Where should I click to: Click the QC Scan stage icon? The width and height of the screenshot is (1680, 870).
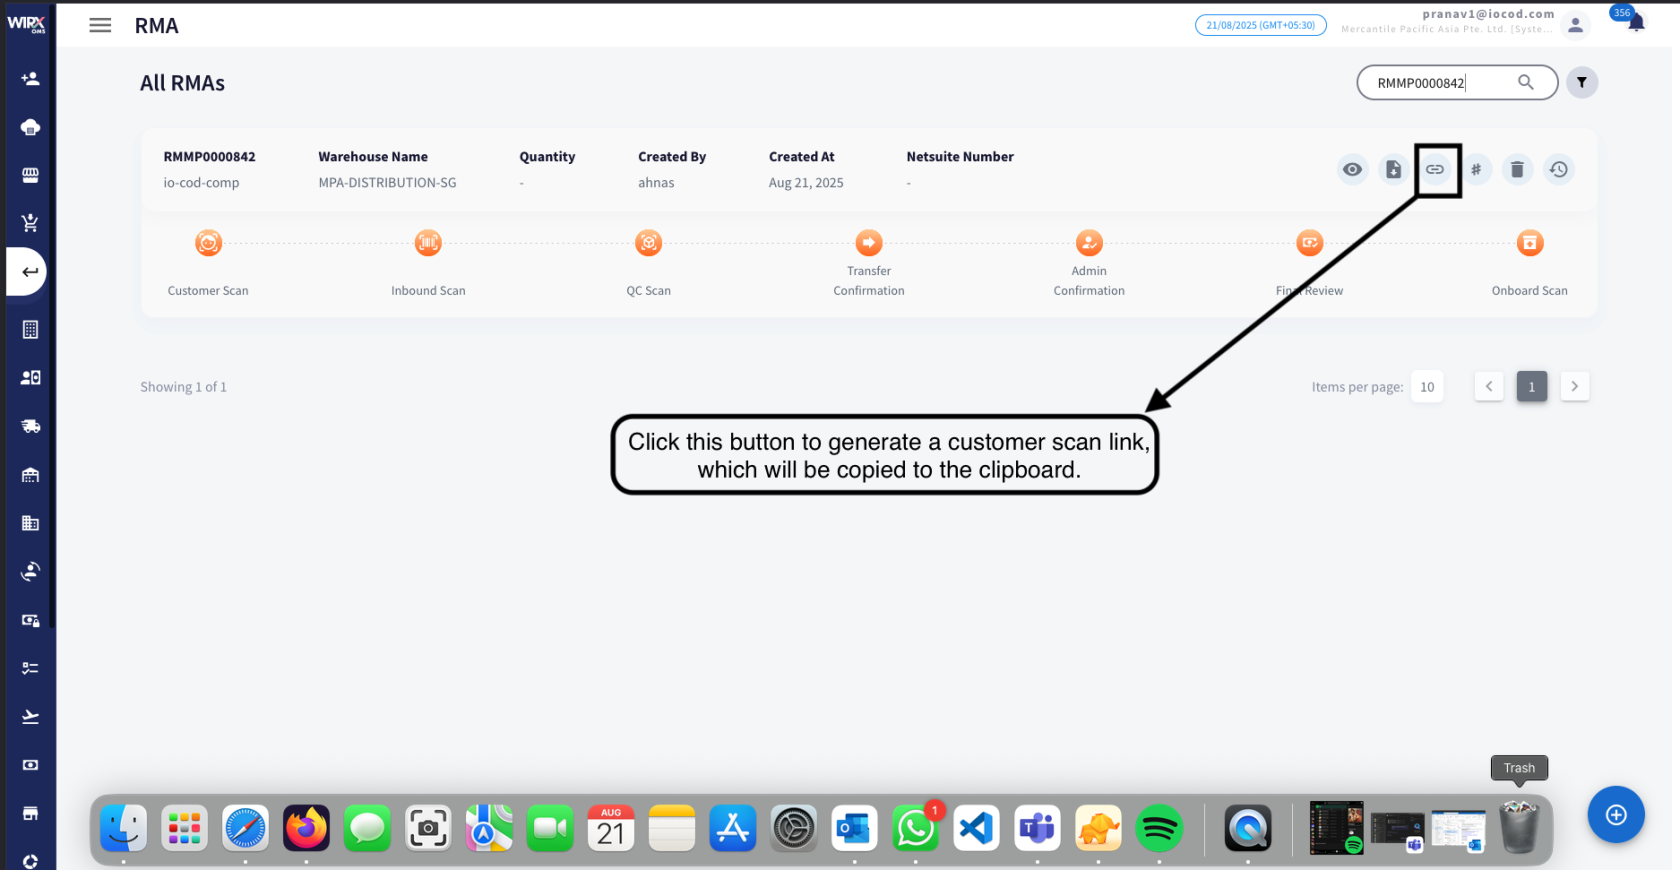pyautogui.click(x=649, y=243)
